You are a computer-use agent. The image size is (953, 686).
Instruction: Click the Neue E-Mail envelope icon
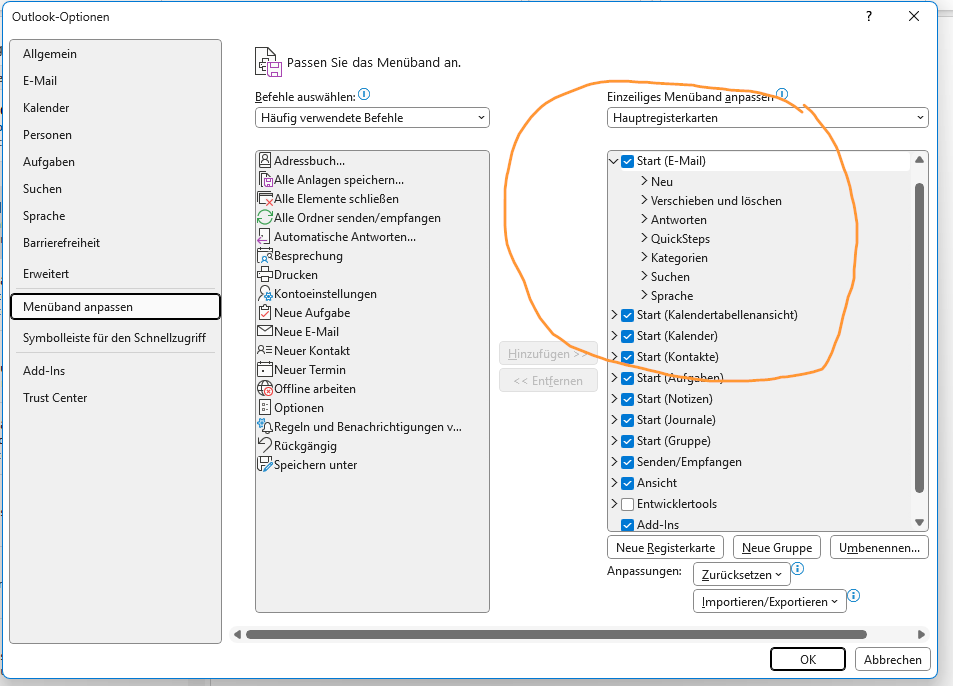265,331
